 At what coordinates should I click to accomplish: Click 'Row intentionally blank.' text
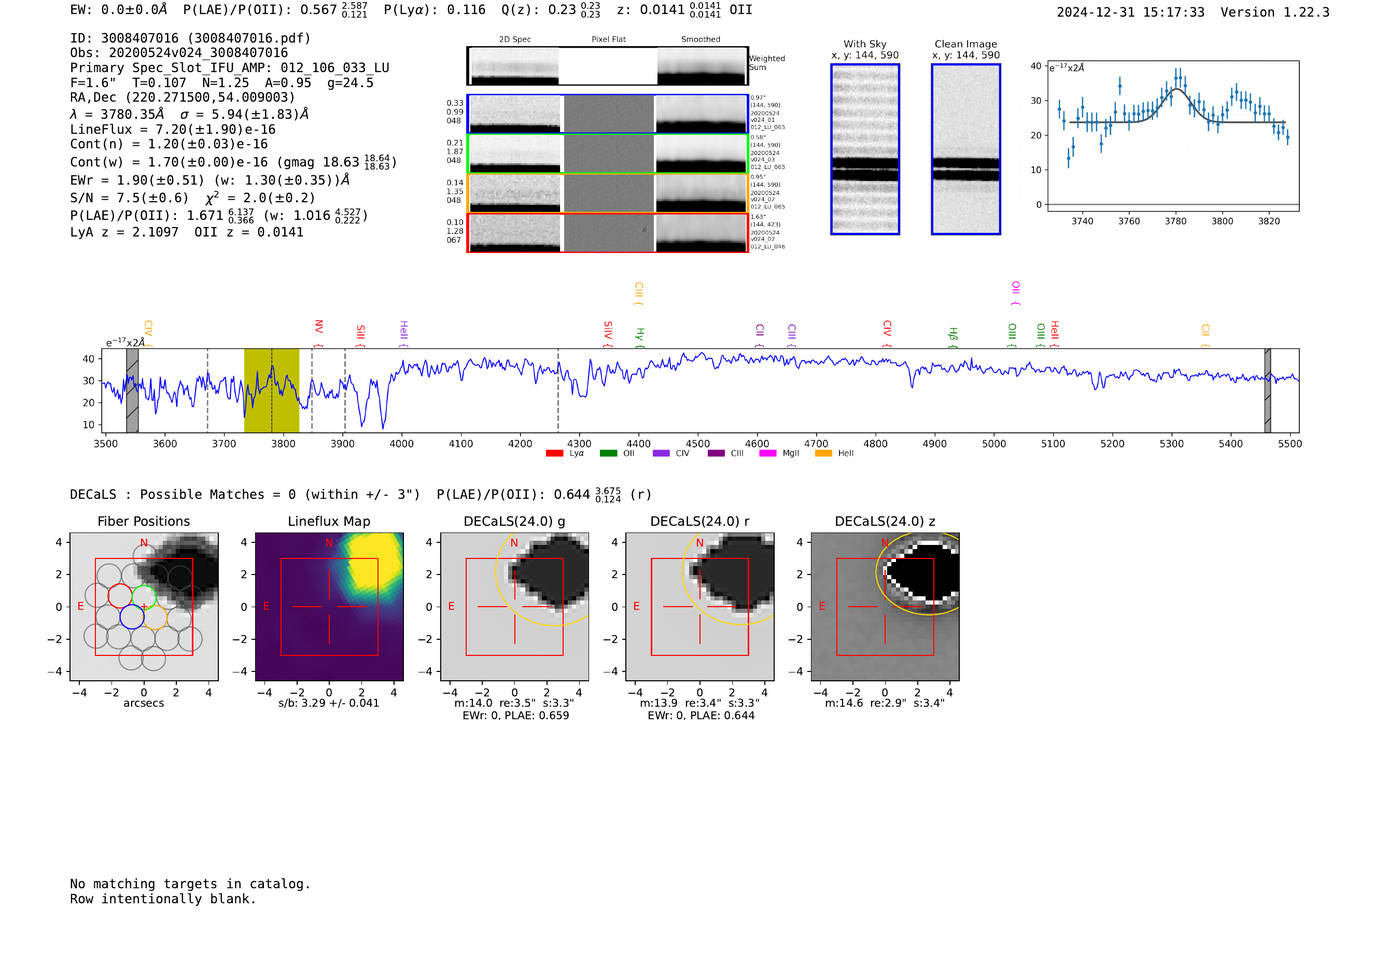tap(163, 899)
